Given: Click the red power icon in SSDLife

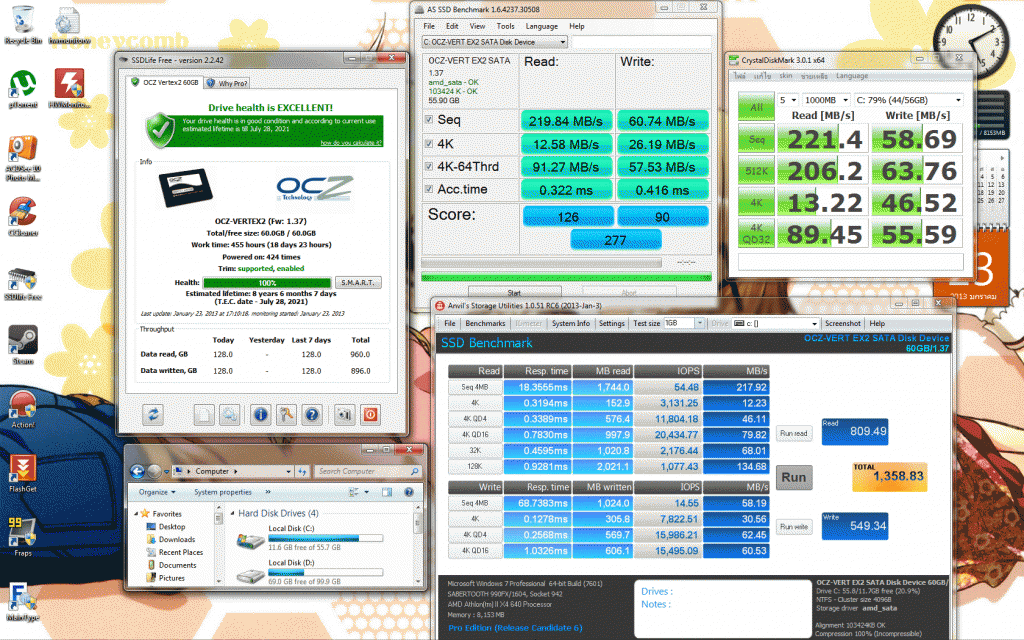Looking at the screenshot, I should click(x=370, y=414).
